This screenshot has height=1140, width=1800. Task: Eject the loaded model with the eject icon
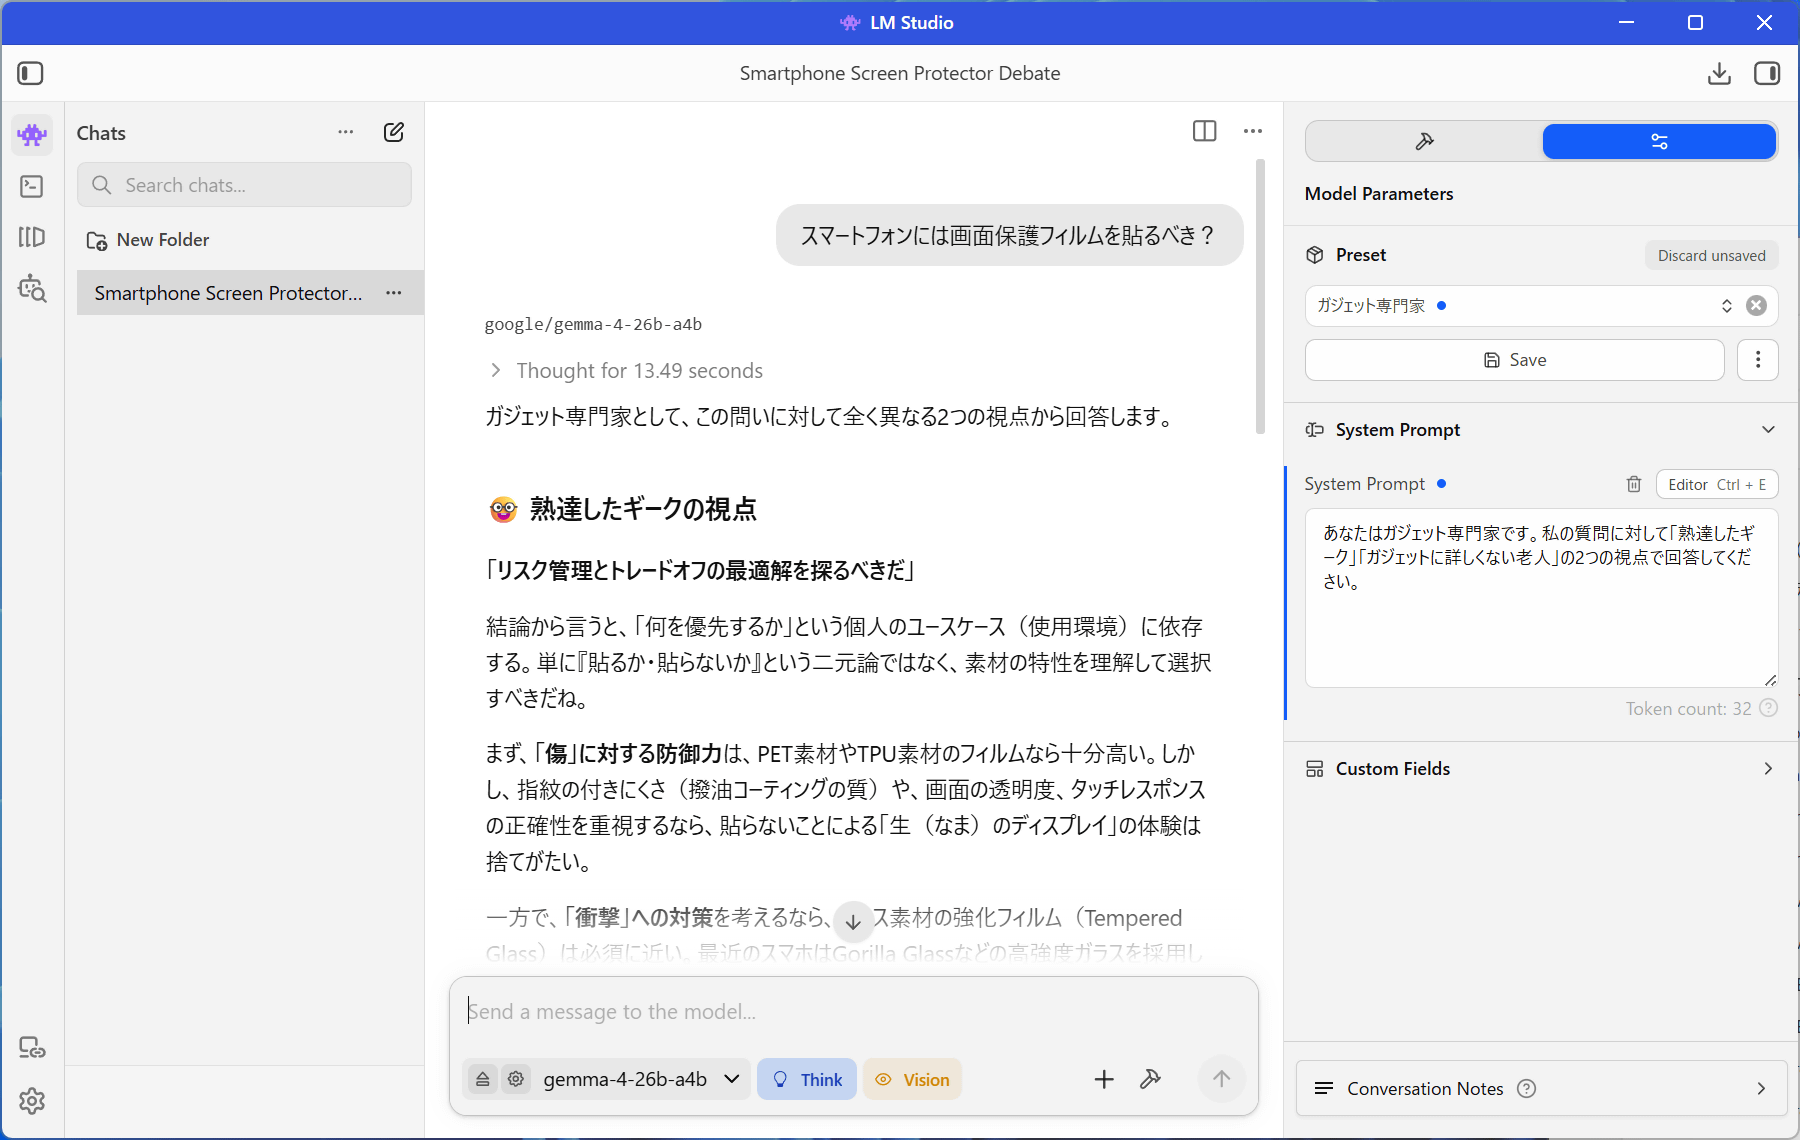click(x=483, y=1079)
